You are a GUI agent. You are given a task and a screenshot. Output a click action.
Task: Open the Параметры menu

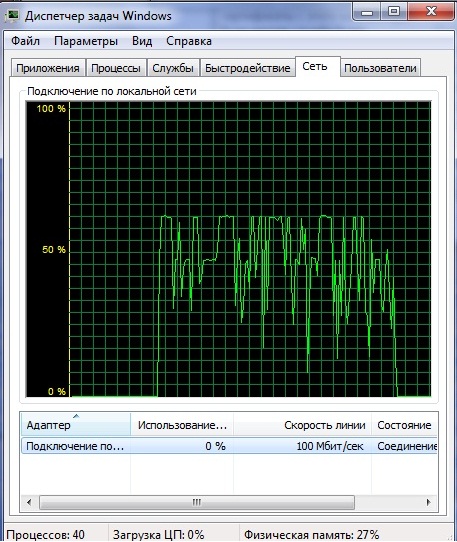click(86, 41)
